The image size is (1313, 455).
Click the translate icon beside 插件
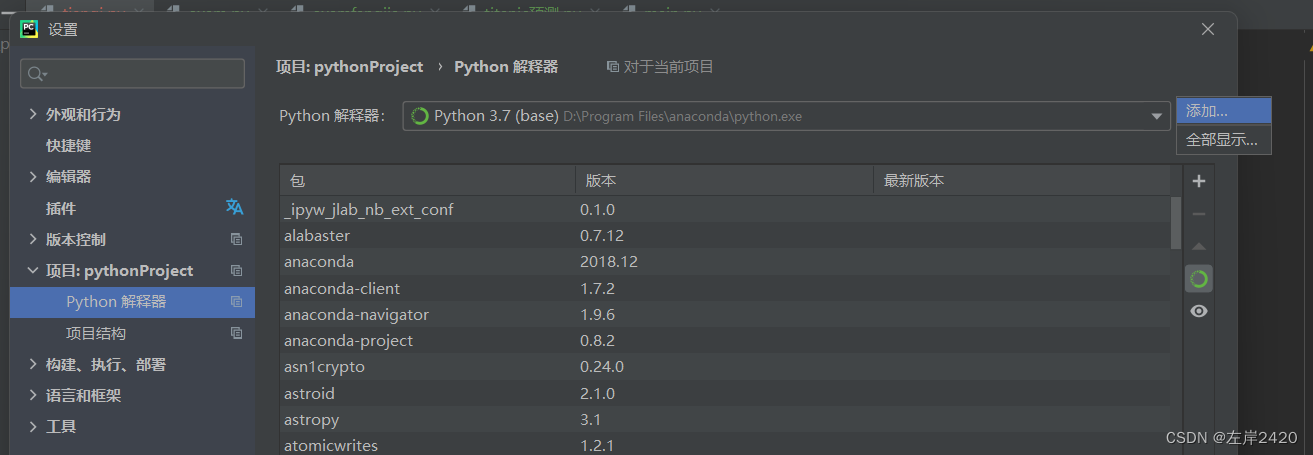click(x=235, y=207)
